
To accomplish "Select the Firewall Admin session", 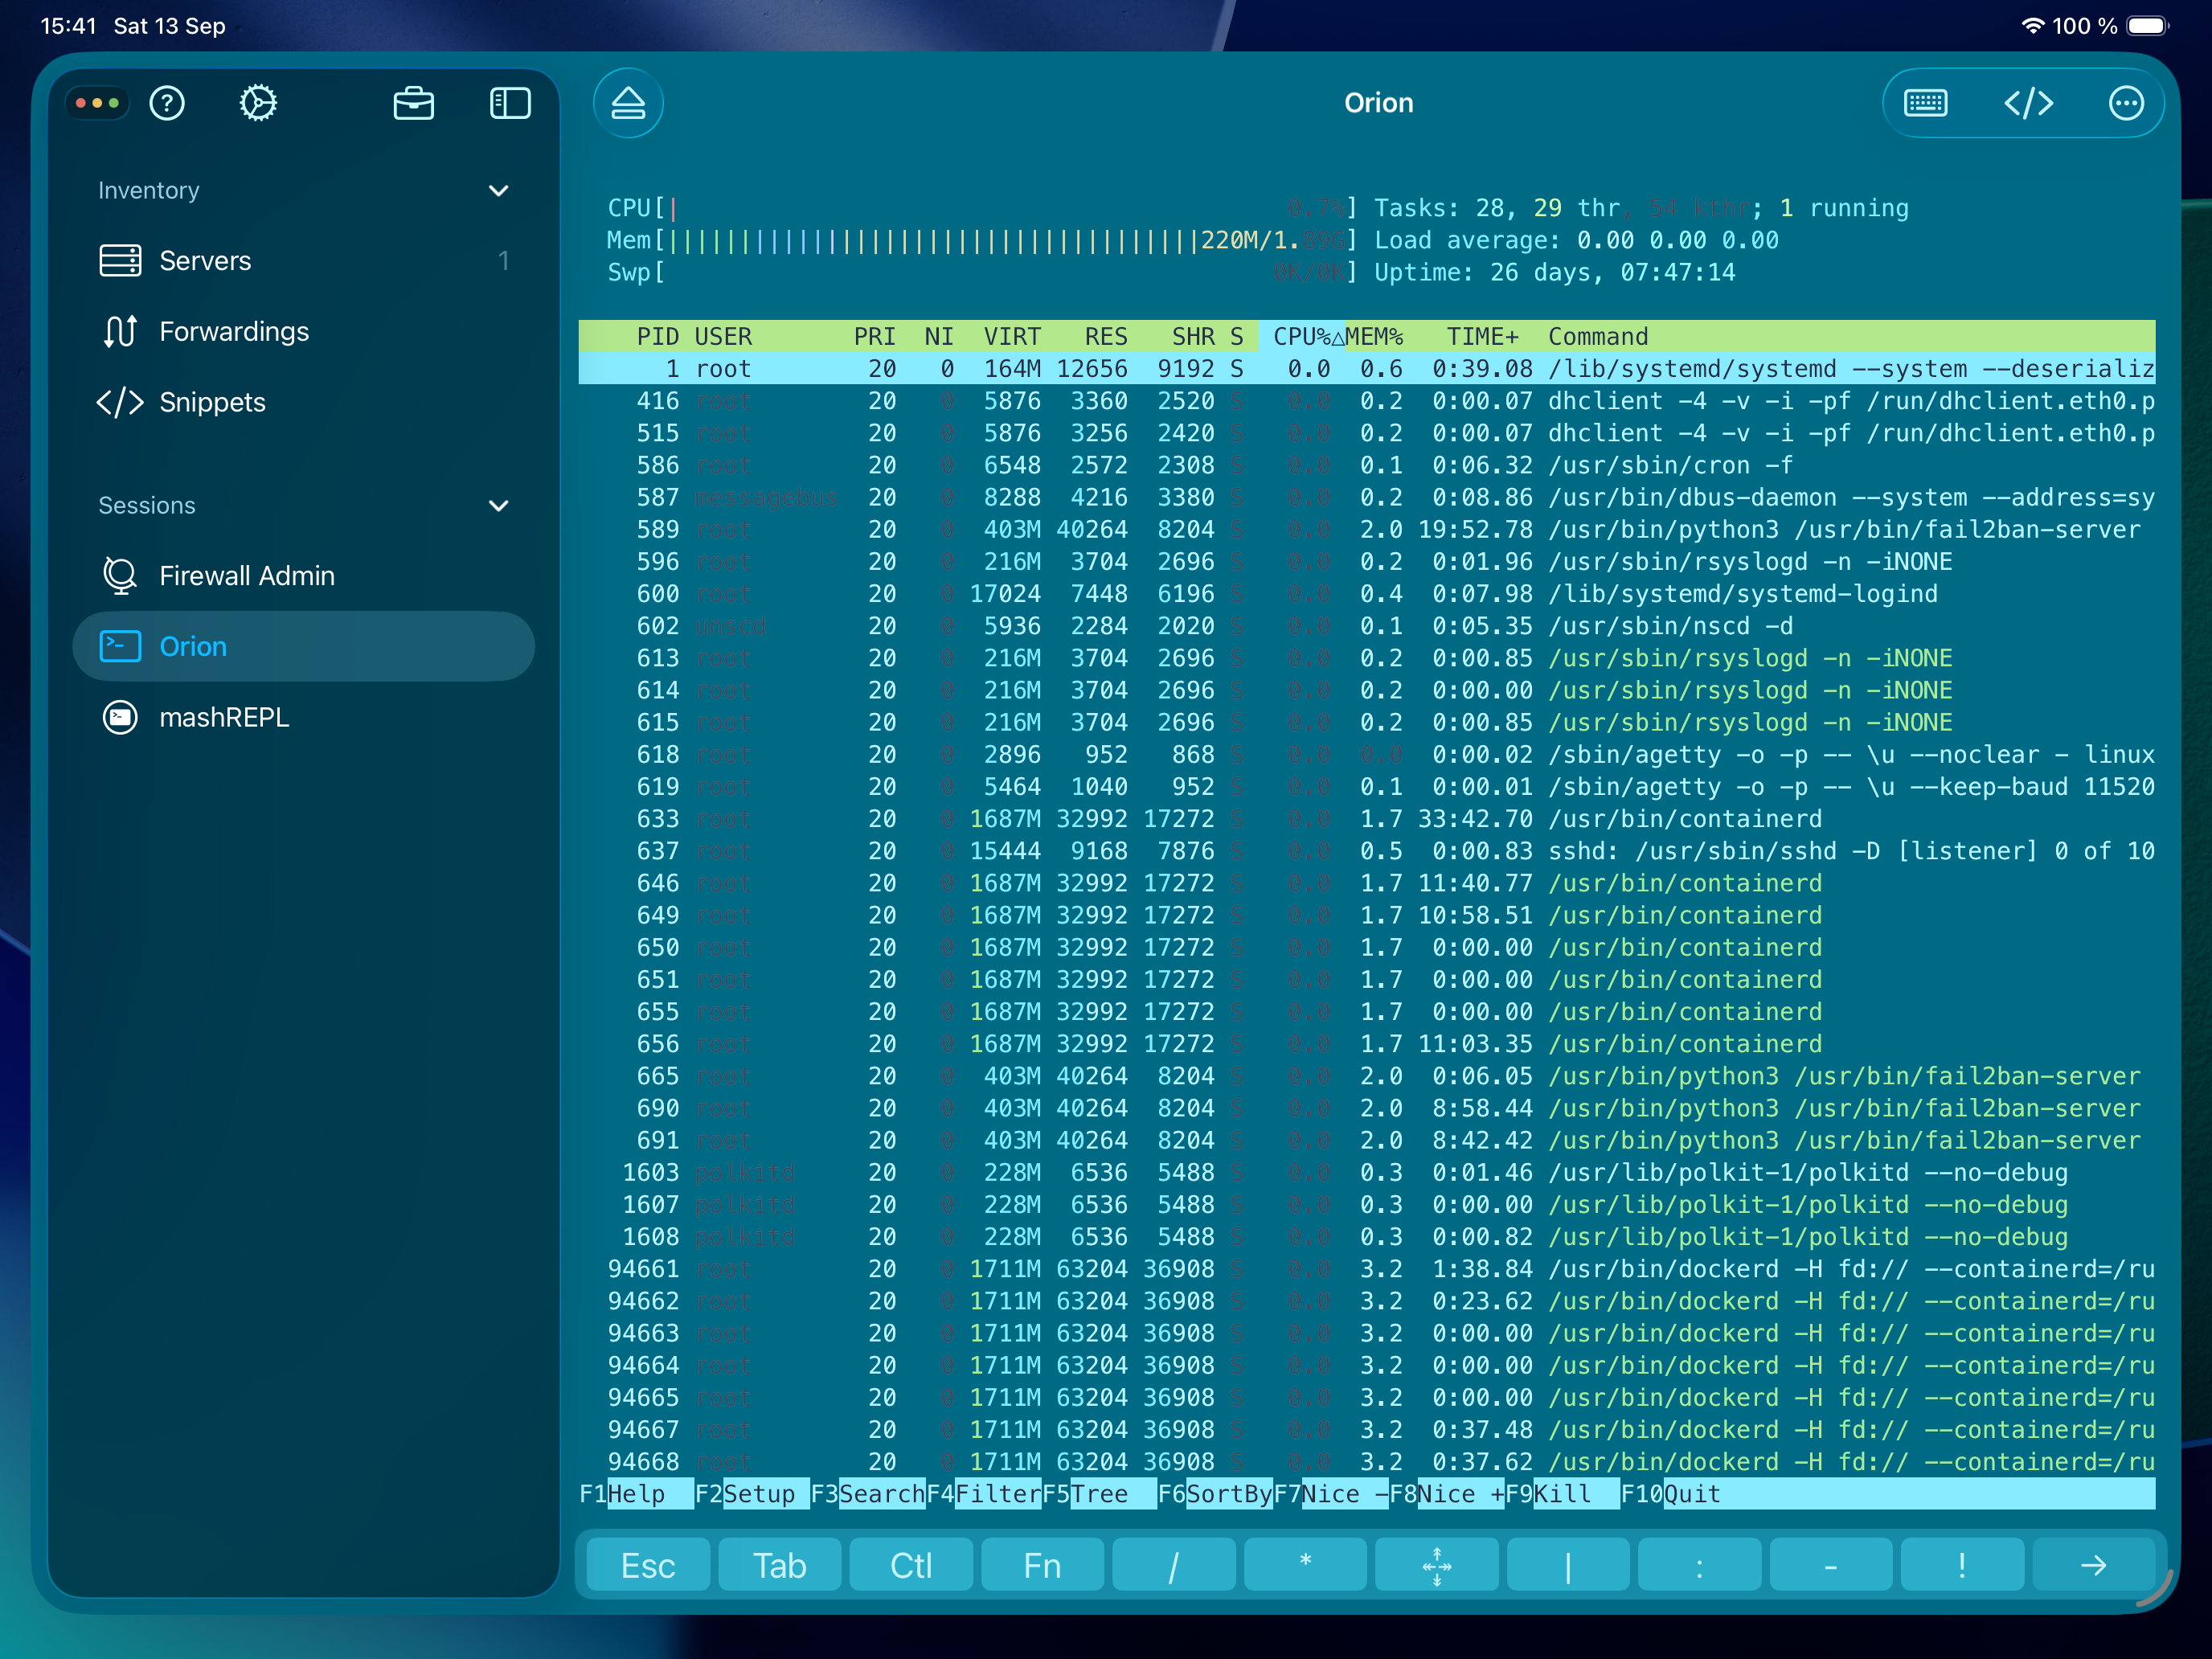I will [x=246, y=576].
